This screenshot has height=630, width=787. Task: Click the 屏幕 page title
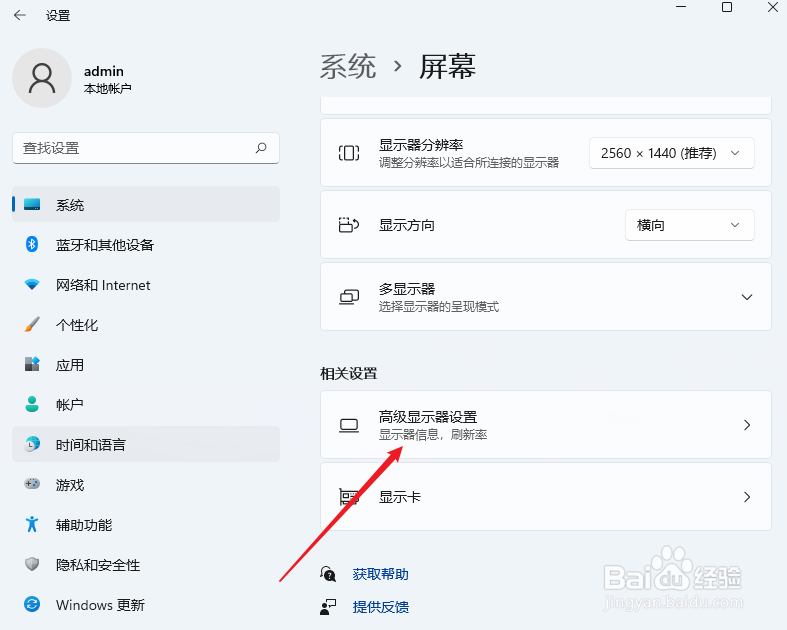447,66
